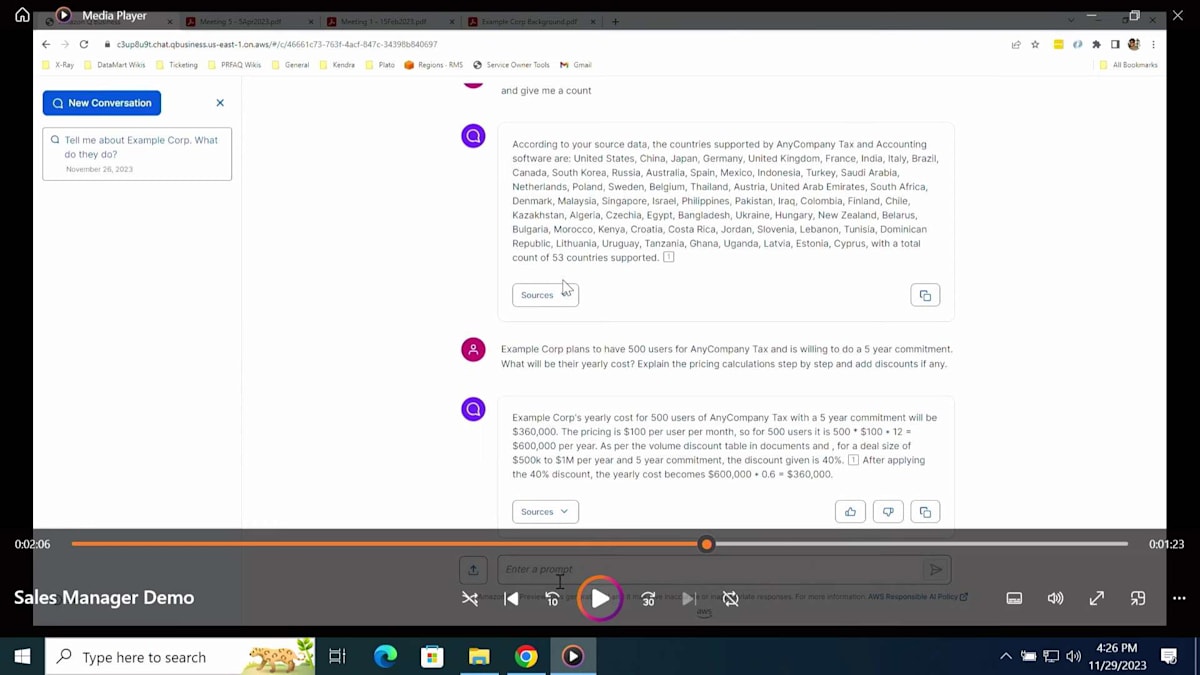Open the Media Player more options menu
The width and height of the screenshot is (1200, 675).
pyautogui.click(x=1180, y=598)
